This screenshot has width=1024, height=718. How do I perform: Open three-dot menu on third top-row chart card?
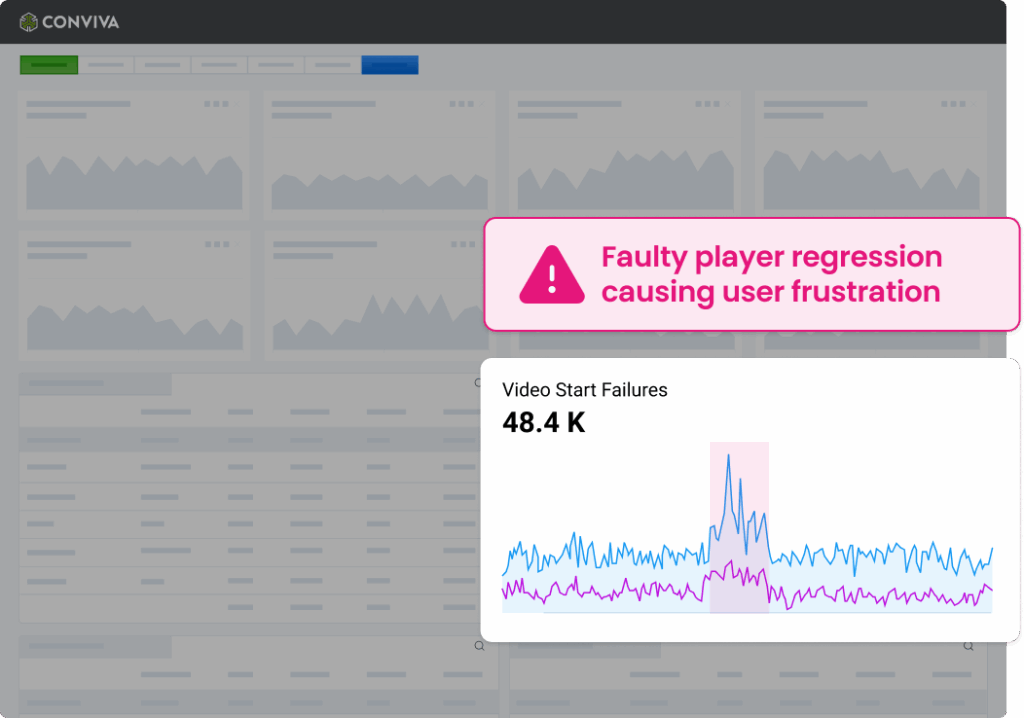point(706,104)
